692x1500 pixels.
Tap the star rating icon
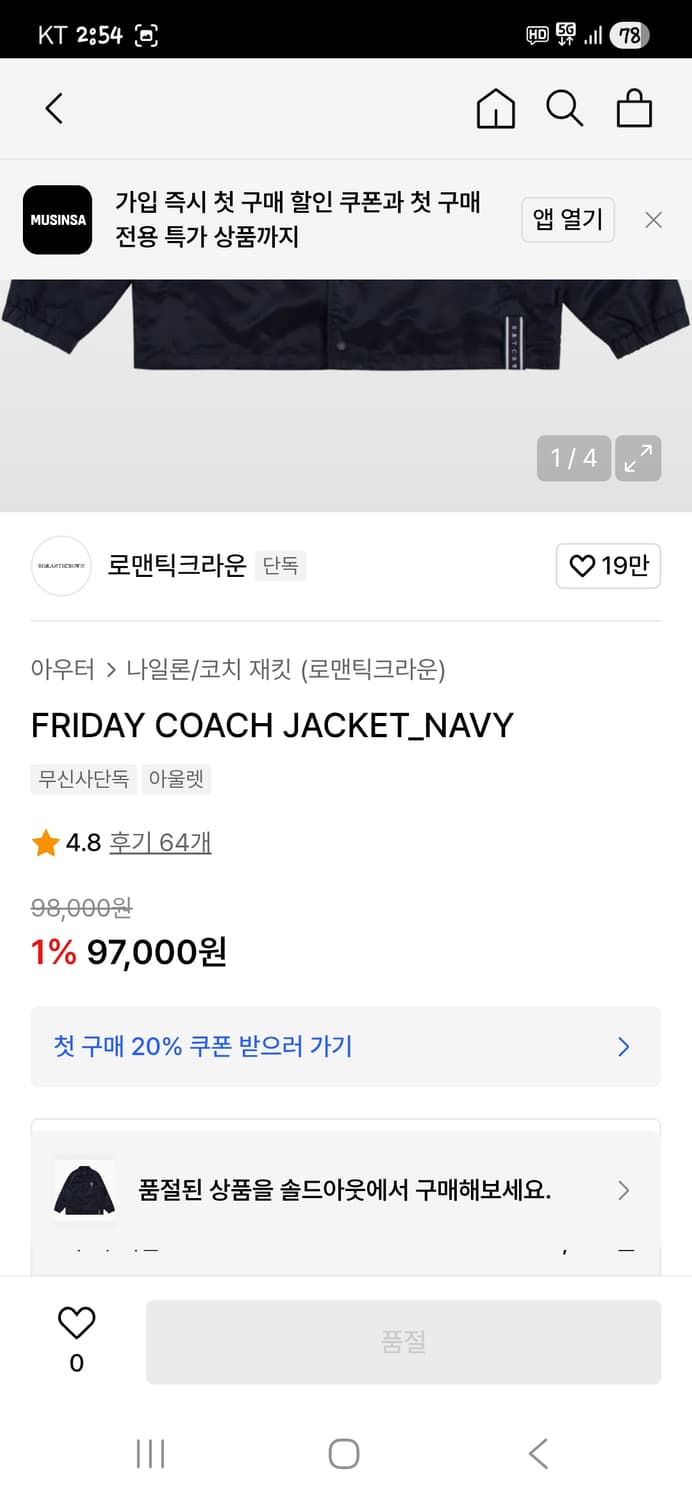tap(44, 843)
